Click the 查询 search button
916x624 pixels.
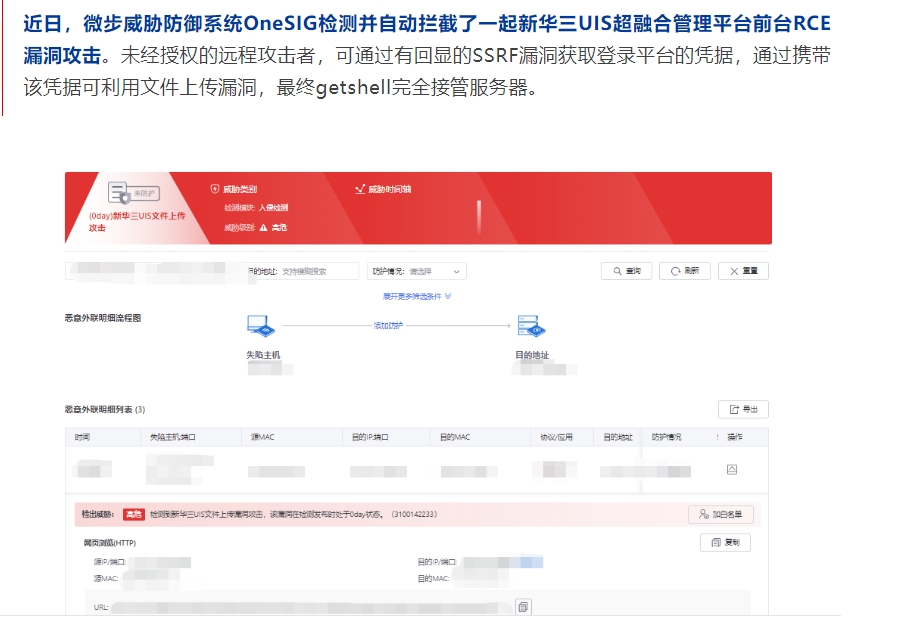tap(626, 271)
